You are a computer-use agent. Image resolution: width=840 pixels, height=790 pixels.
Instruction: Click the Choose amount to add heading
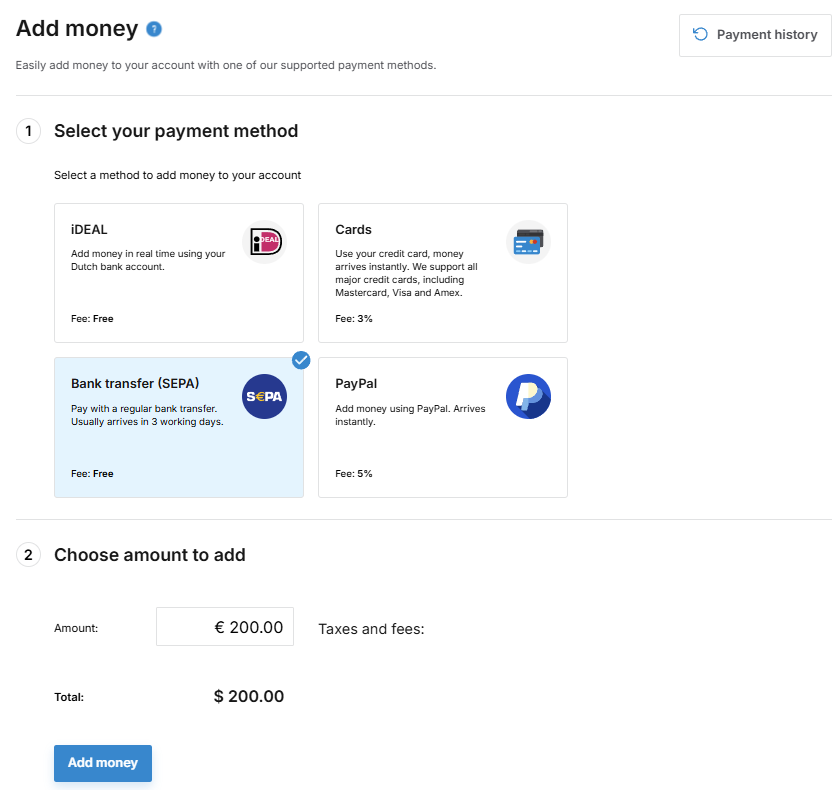150,555
